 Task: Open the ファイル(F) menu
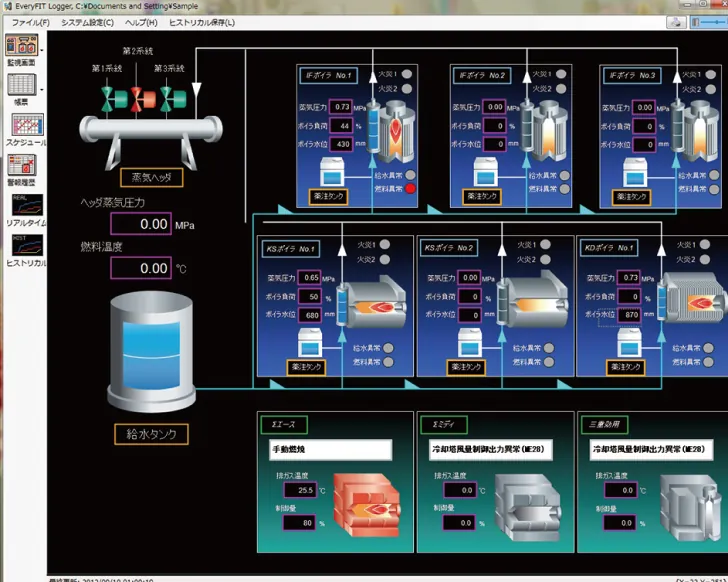coord(31,22)
